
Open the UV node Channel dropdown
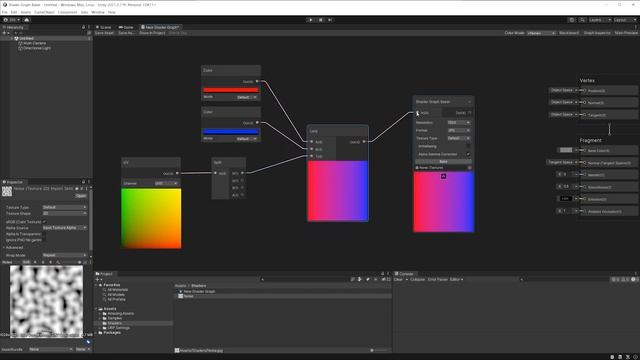pyautogui.click(x=167, y=183)
